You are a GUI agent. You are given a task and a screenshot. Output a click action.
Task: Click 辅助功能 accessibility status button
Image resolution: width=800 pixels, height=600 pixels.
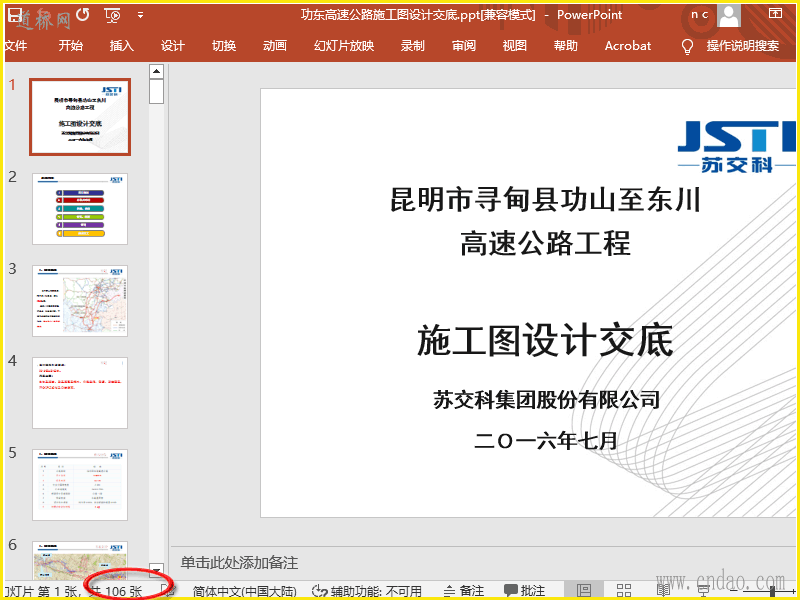[x=369, y=591]
